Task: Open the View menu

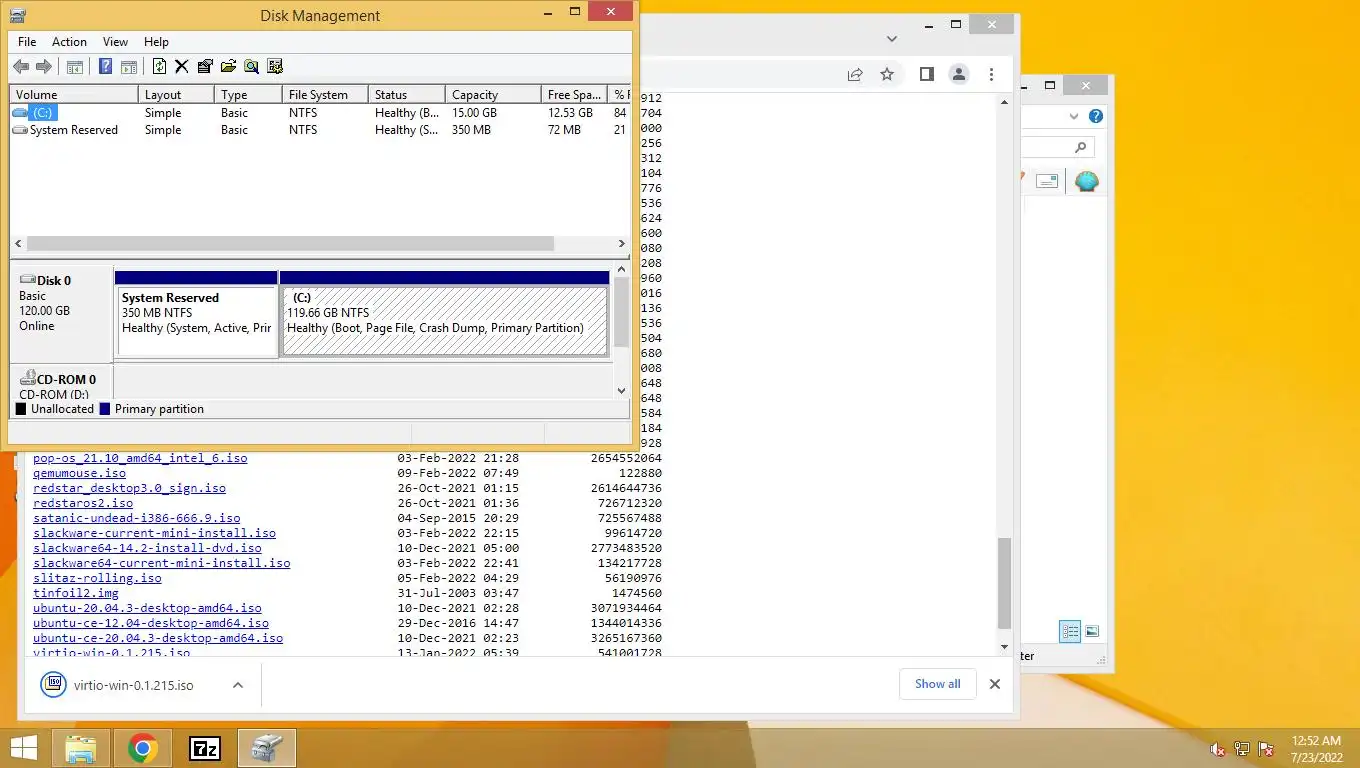Action: tap(115, 42)
